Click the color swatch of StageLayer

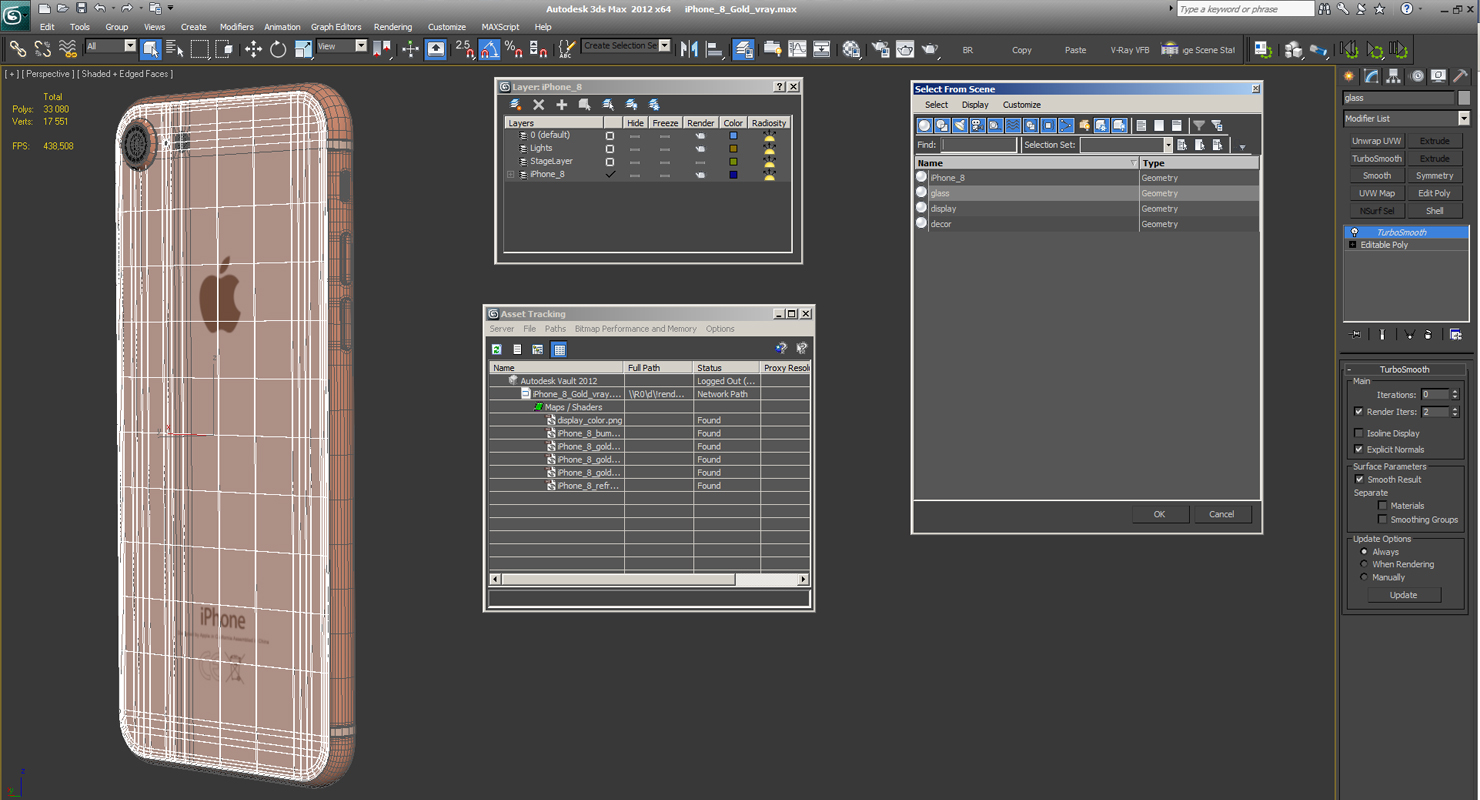click(733, 161)
